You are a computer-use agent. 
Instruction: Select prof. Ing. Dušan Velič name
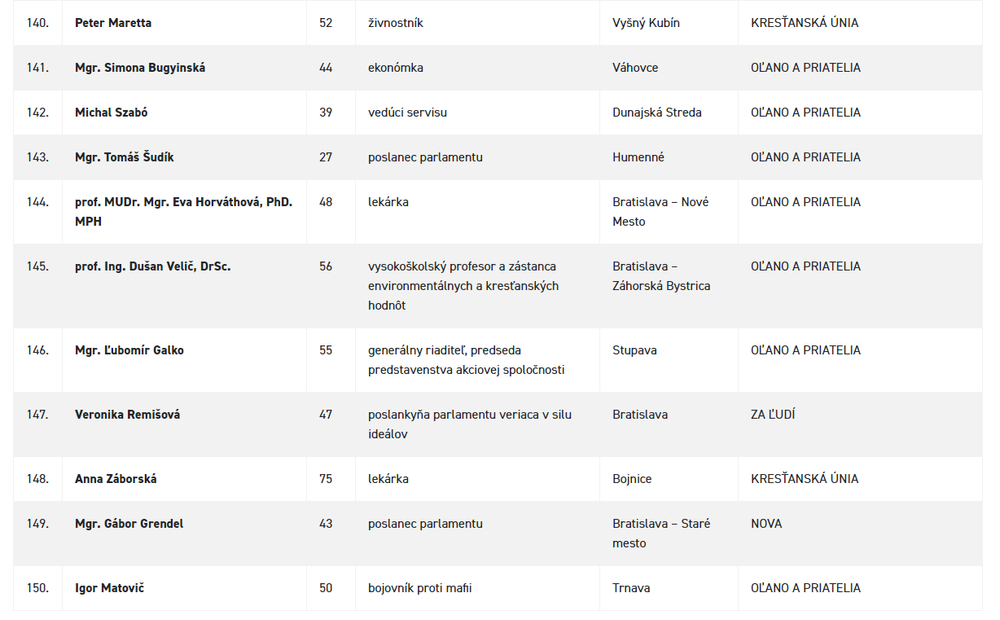(x=152, y=267)
